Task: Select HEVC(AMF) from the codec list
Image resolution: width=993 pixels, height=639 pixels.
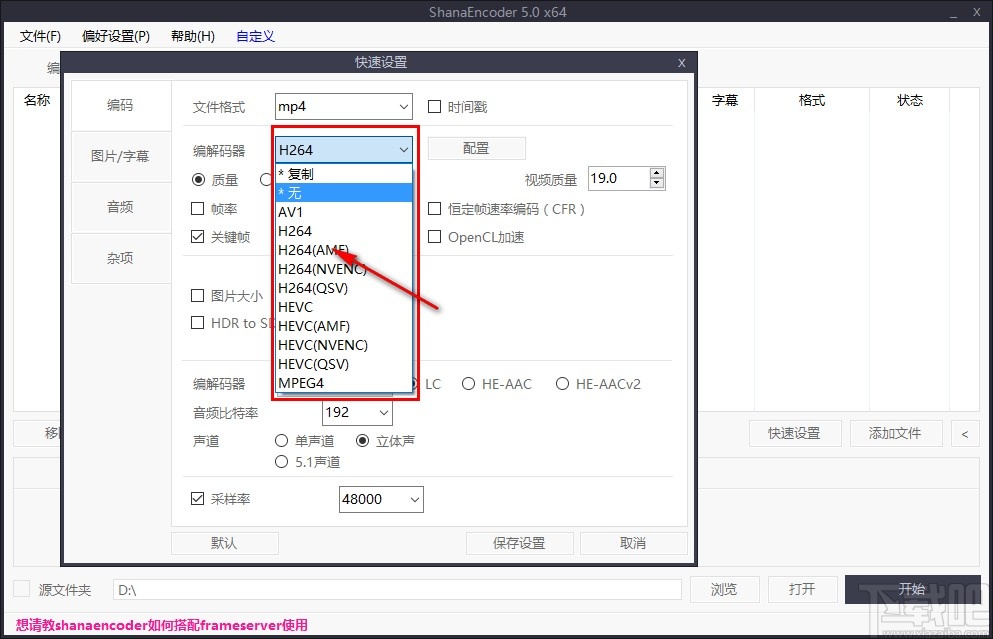Action: click(x=344, y=326)
